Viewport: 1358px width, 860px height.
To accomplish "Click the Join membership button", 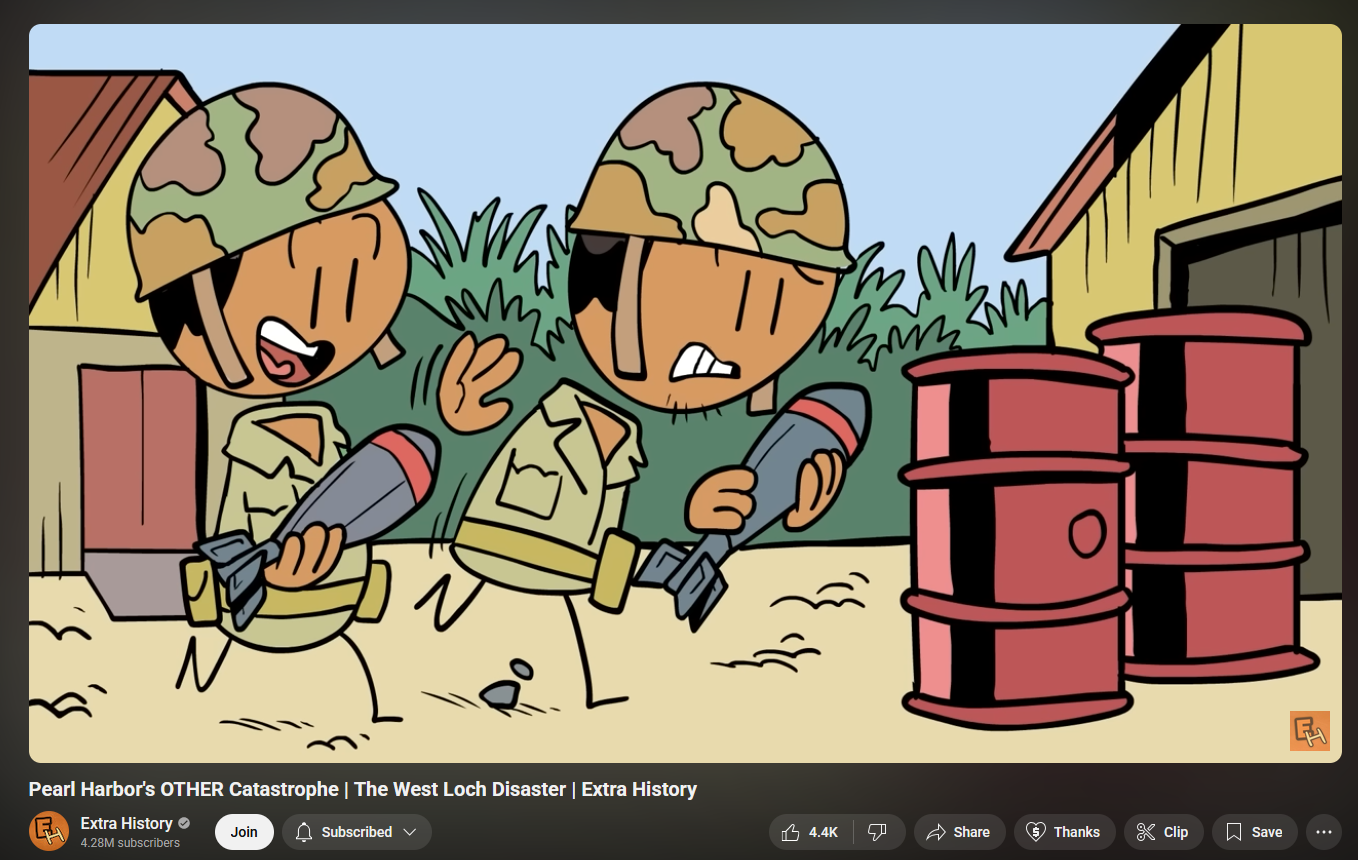I will pos(244,832).
